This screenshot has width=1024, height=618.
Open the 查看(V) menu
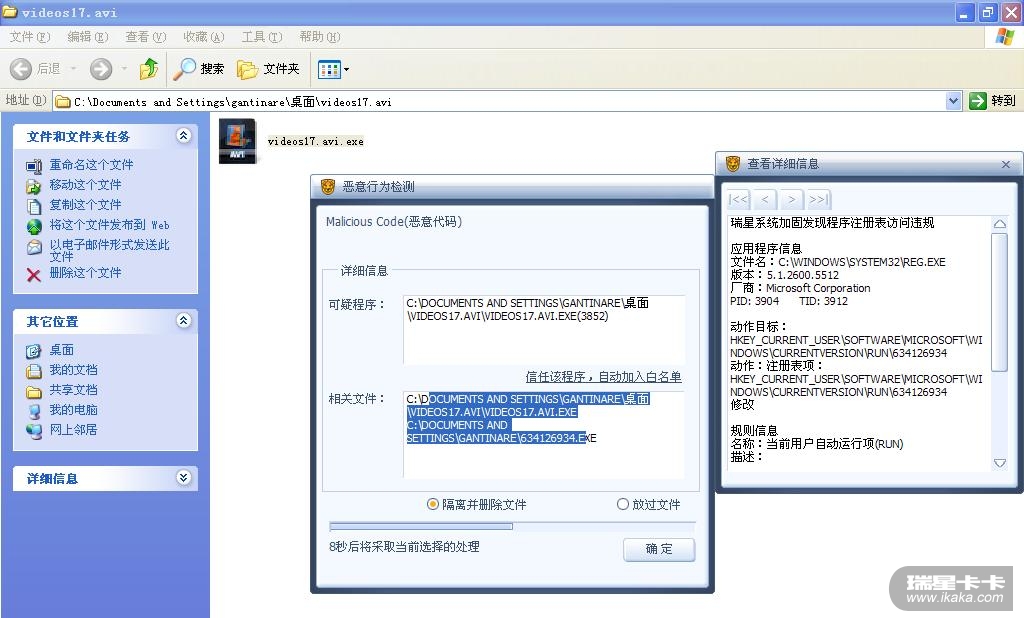(x=146, y=37)
